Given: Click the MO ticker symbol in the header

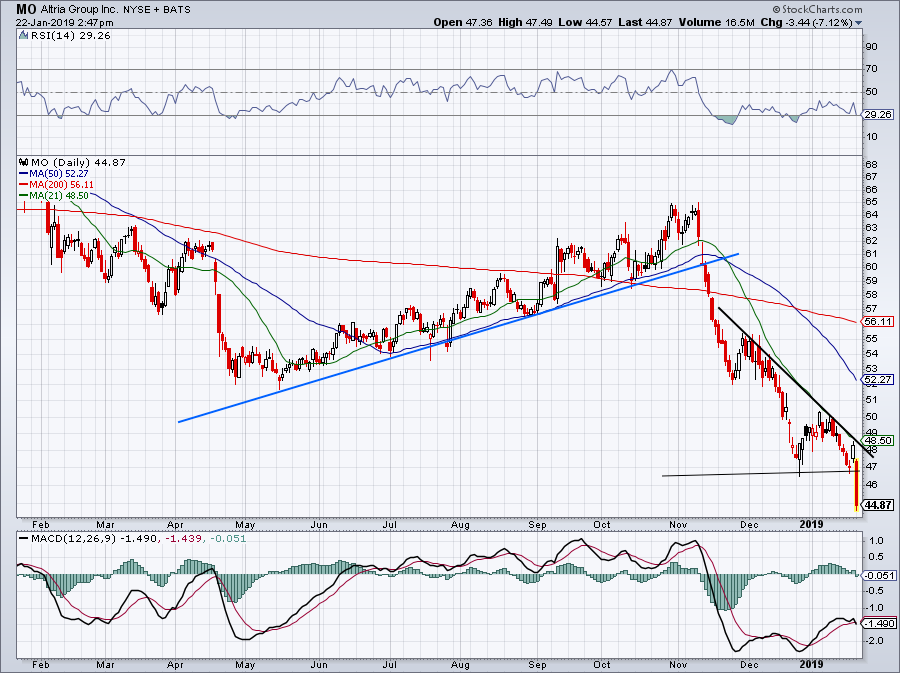Looking at the screenshot, I should [26, 9].
